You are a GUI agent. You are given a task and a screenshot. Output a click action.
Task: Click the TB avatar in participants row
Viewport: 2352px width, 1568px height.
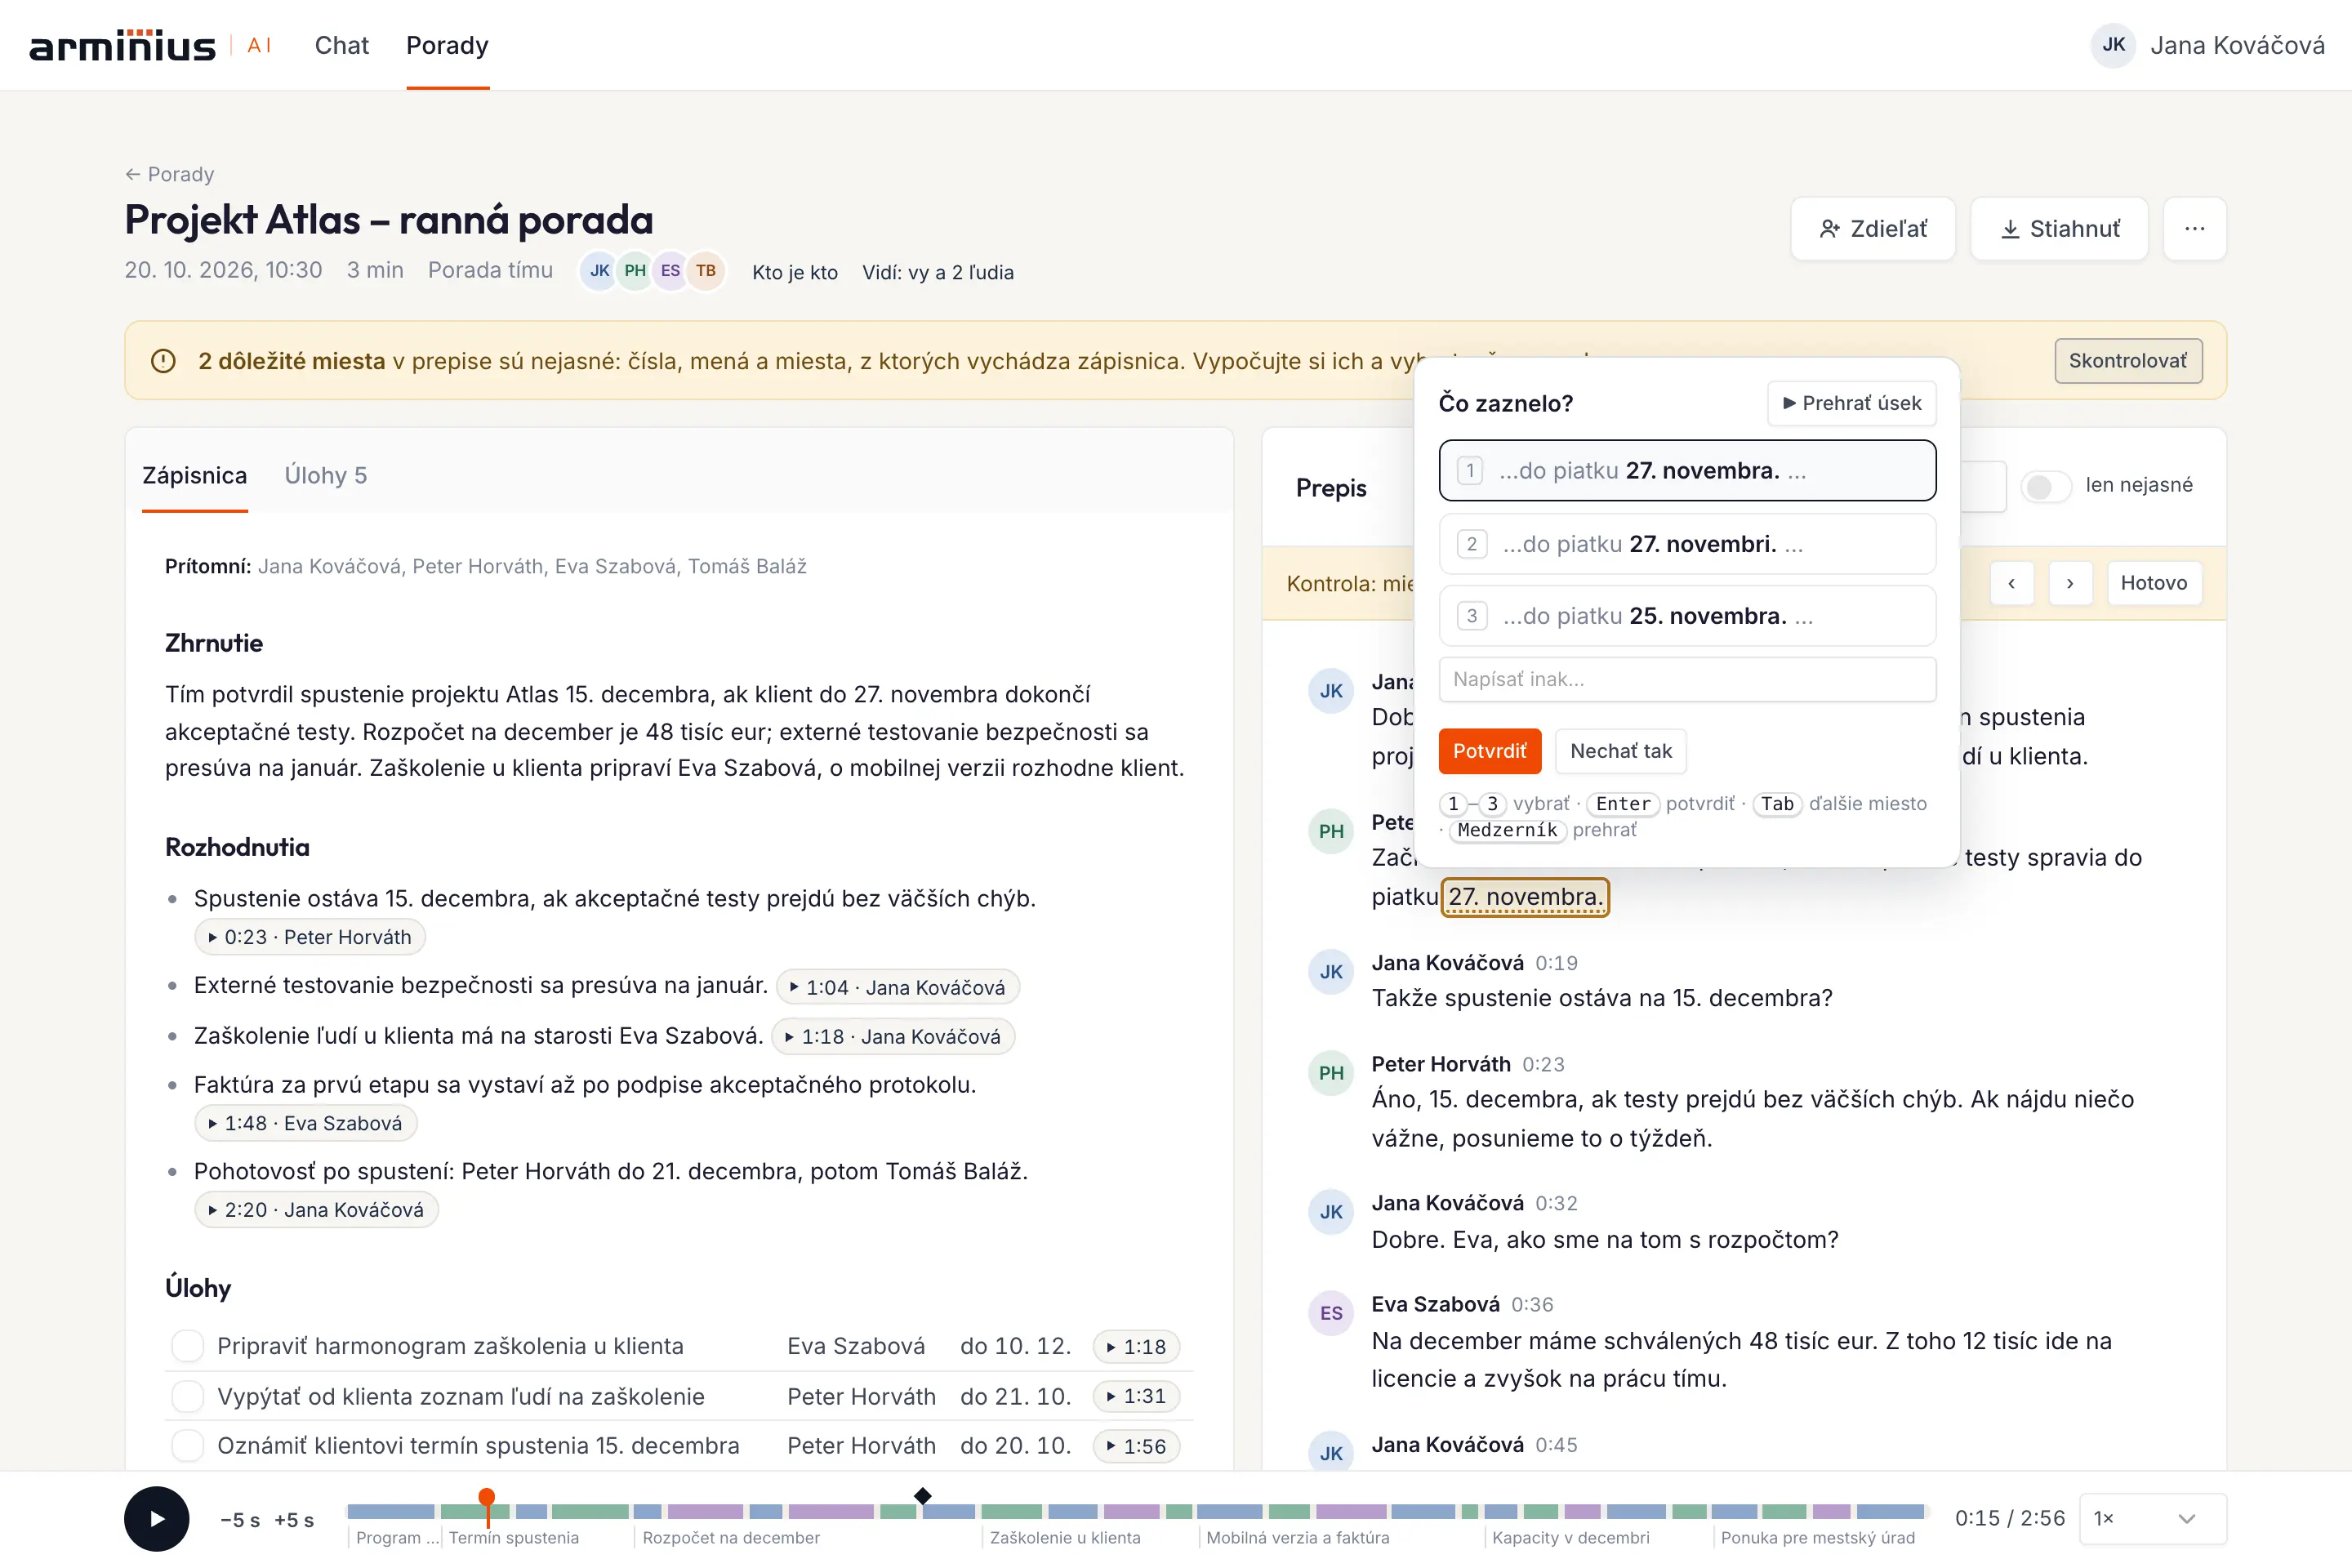pos(706,271)
